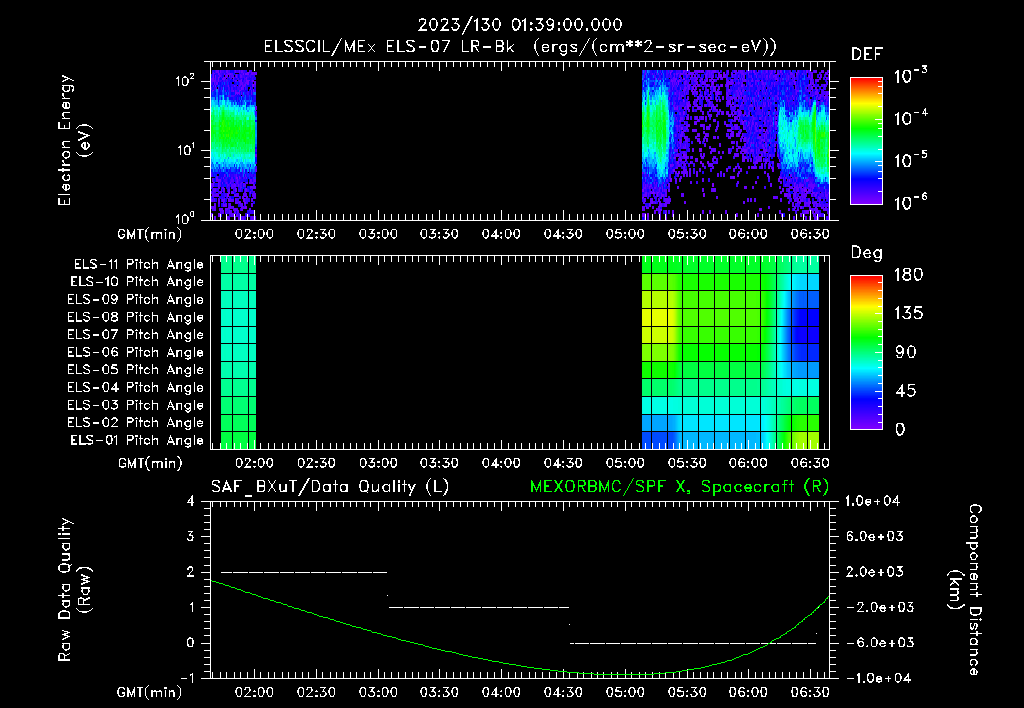Click the SAF_BXuT/Data Quality (L) label
Image resolution: width=1024 pixels, height=708 pixels.
pyautogui.click(x=330, y=487)
